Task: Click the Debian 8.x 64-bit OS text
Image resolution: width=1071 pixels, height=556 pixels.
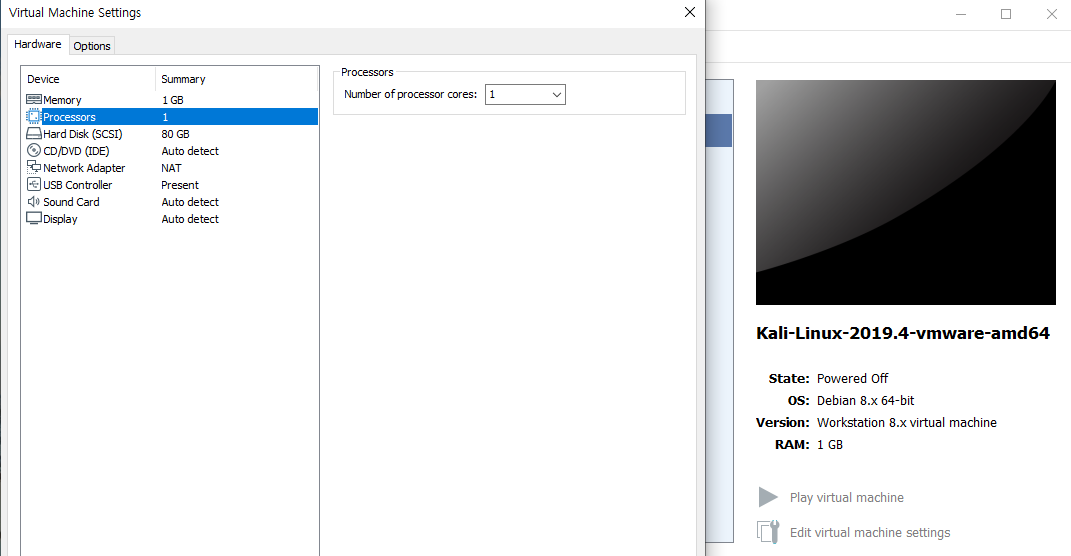Action: click(x=865, y=400)
